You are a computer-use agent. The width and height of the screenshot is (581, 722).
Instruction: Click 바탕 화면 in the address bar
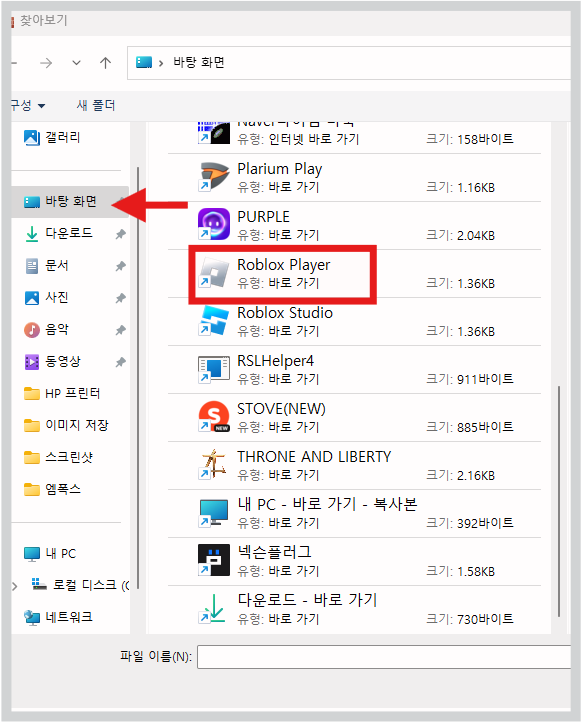[x=199, y=62]
